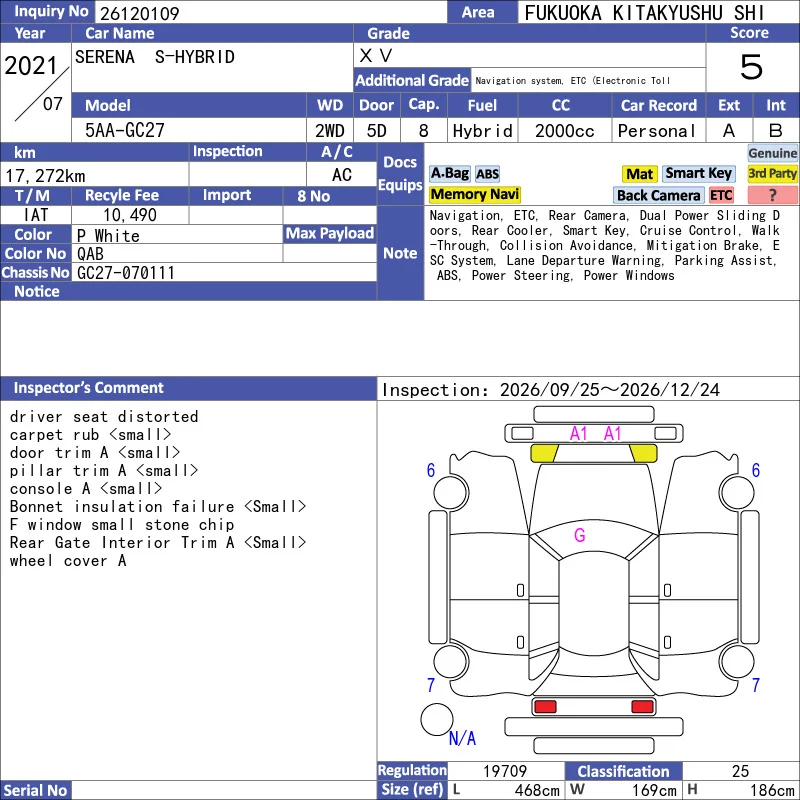Select the 3rd Party label

tap(772, 173)
